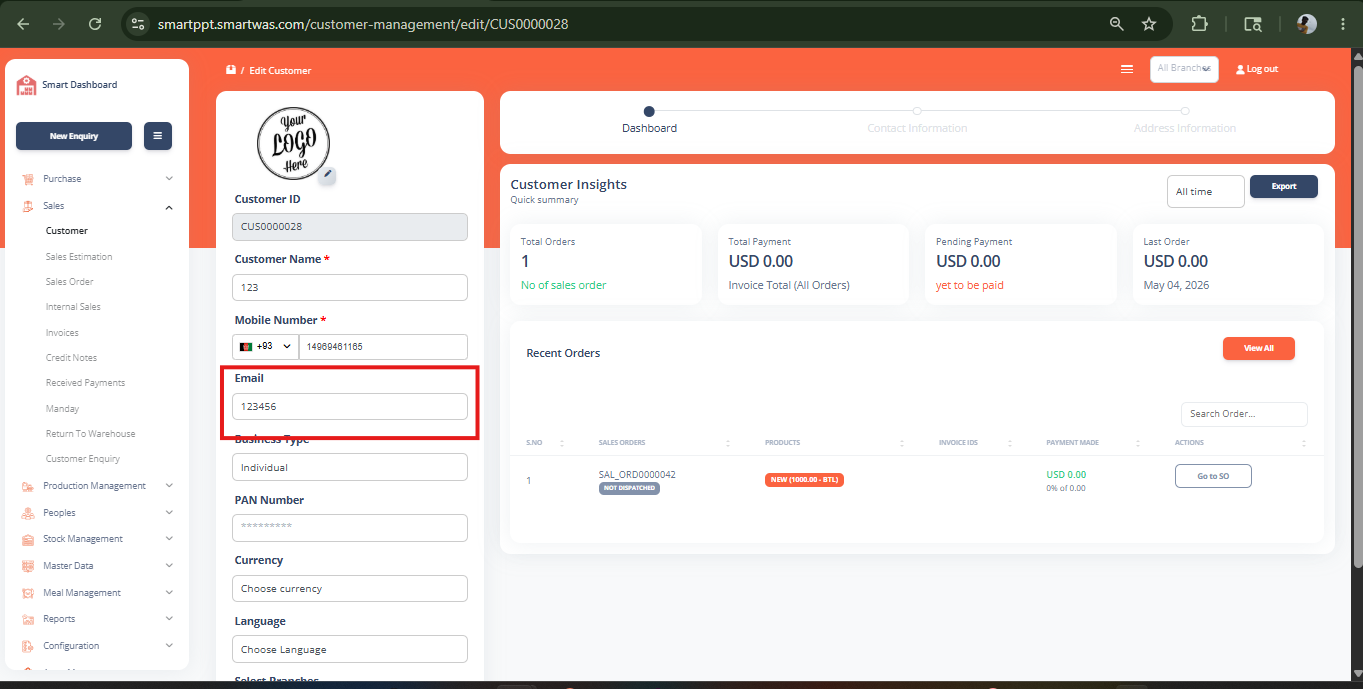This screenshot has height=689, width=1363.
Task: Click the site information icon in address bar
Action: [138, 24]
